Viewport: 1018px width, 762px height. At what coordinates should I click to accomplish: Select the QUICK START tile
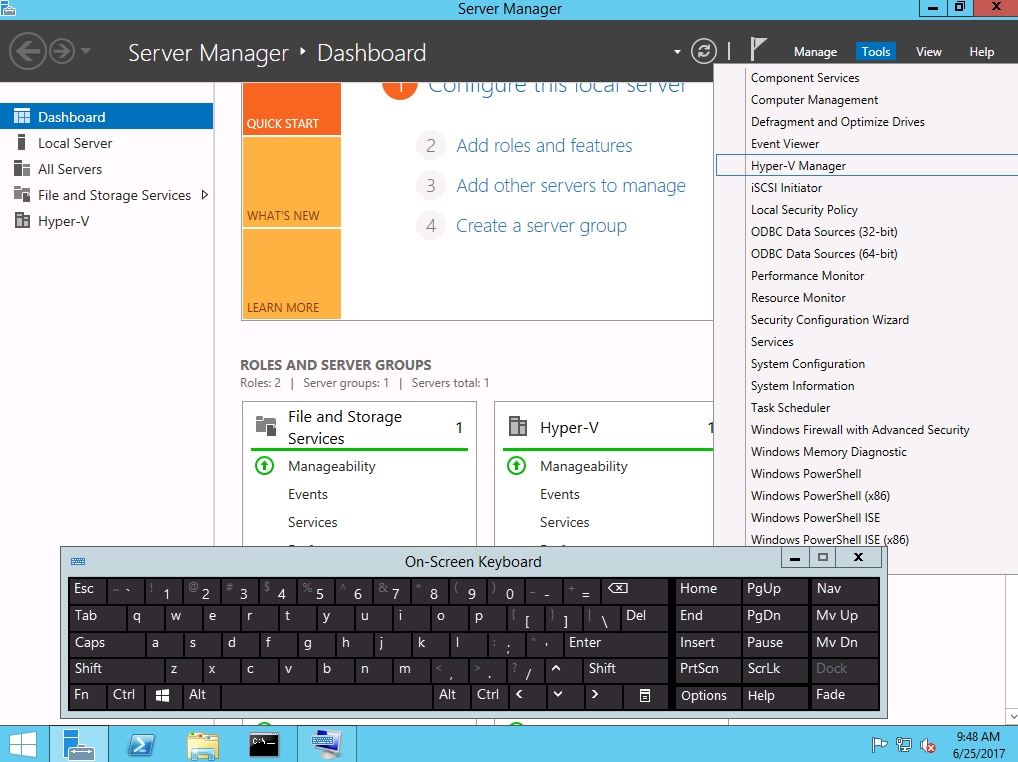click(292, 108)
